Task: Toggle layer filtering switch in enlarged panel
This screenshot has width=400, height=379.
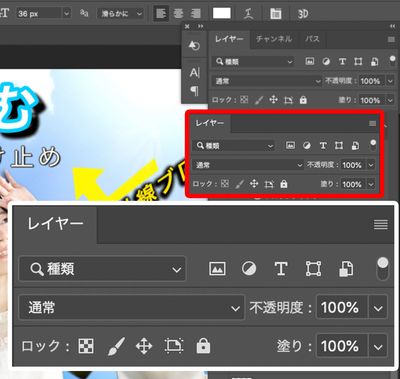Action: pos(382,269)
